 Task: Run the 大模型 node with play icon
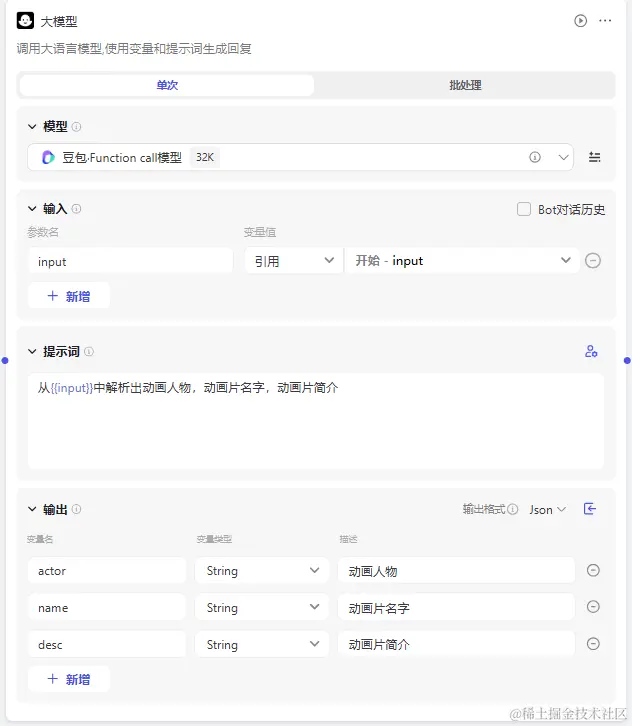tap(580, 21)
